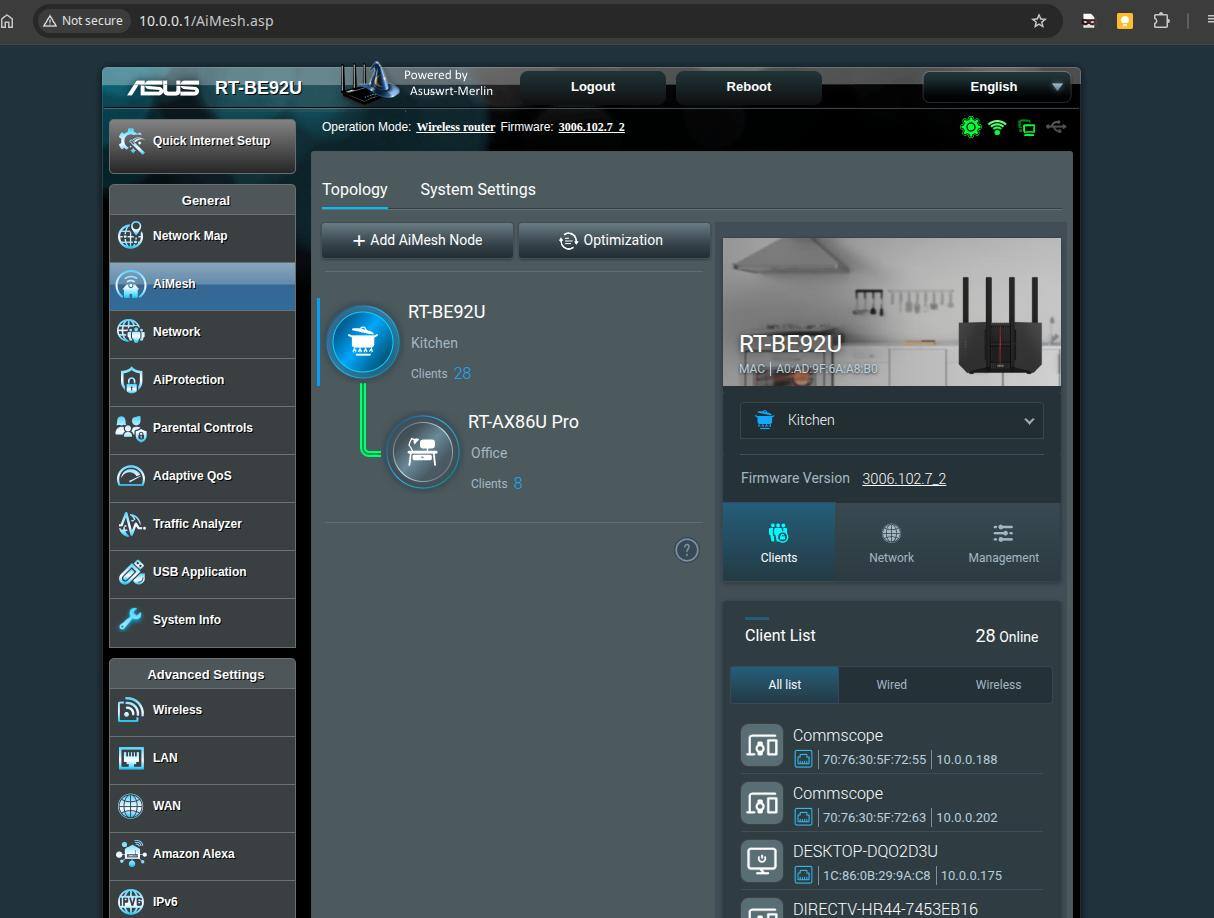Click the help question mark icon
This screenshot has width=1214, height=918.
pos(687,550)
